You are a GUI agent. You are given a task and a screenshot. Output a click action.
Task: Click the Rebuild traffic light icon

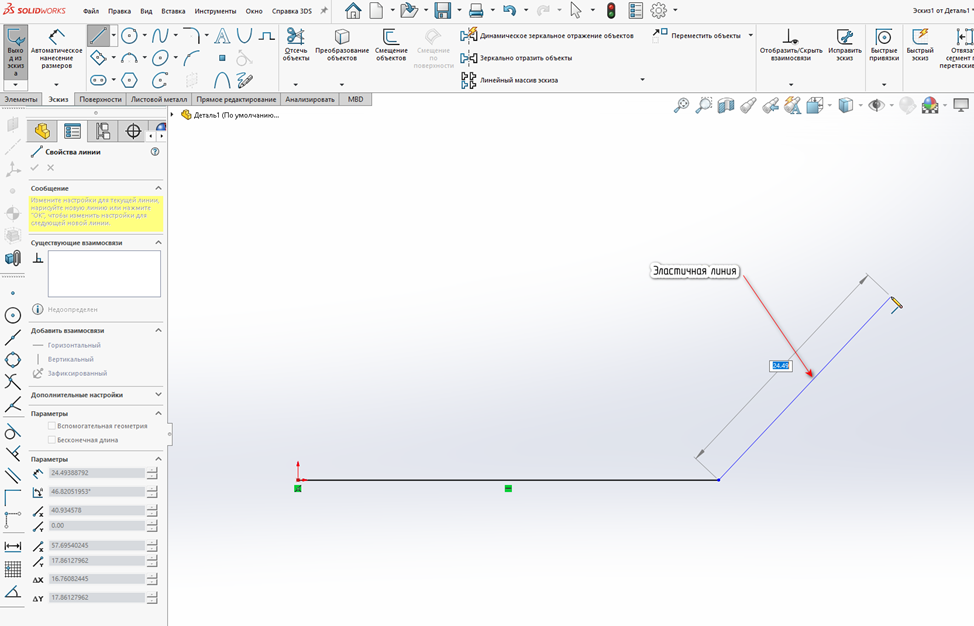coord(611,11)
